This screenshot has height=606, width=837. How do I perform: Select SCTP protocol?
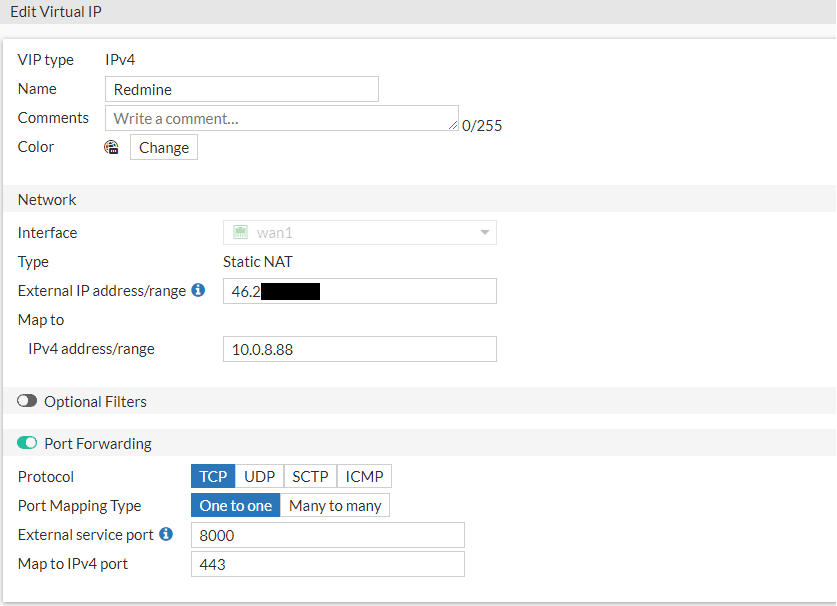coord(310,476)
